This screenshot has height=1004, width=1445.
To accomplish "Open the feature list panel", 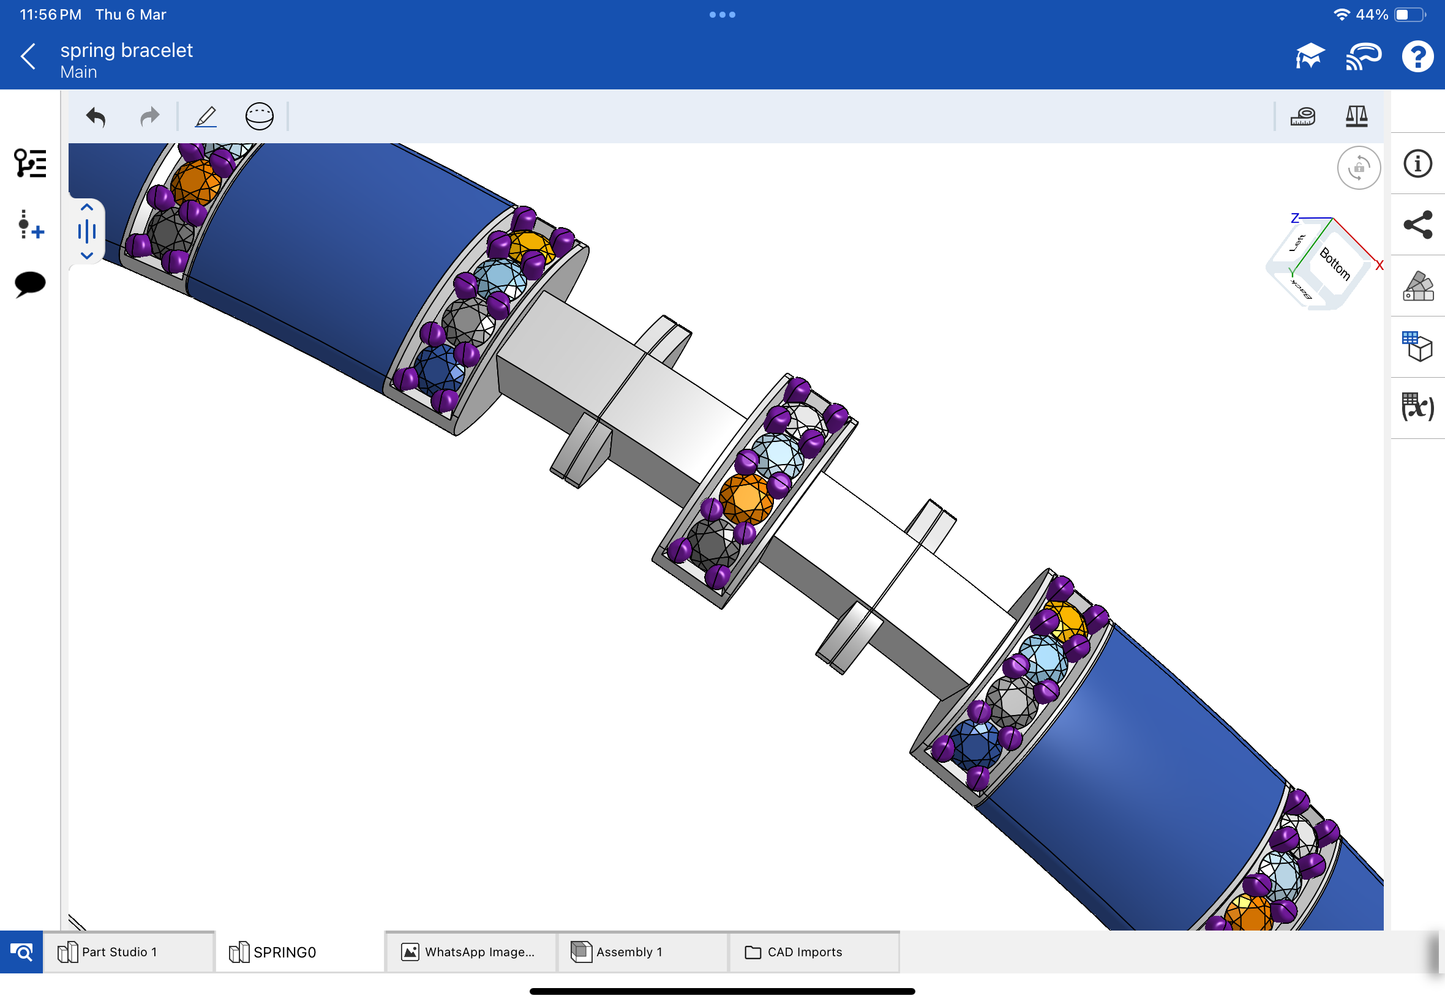I will [30, 163].
